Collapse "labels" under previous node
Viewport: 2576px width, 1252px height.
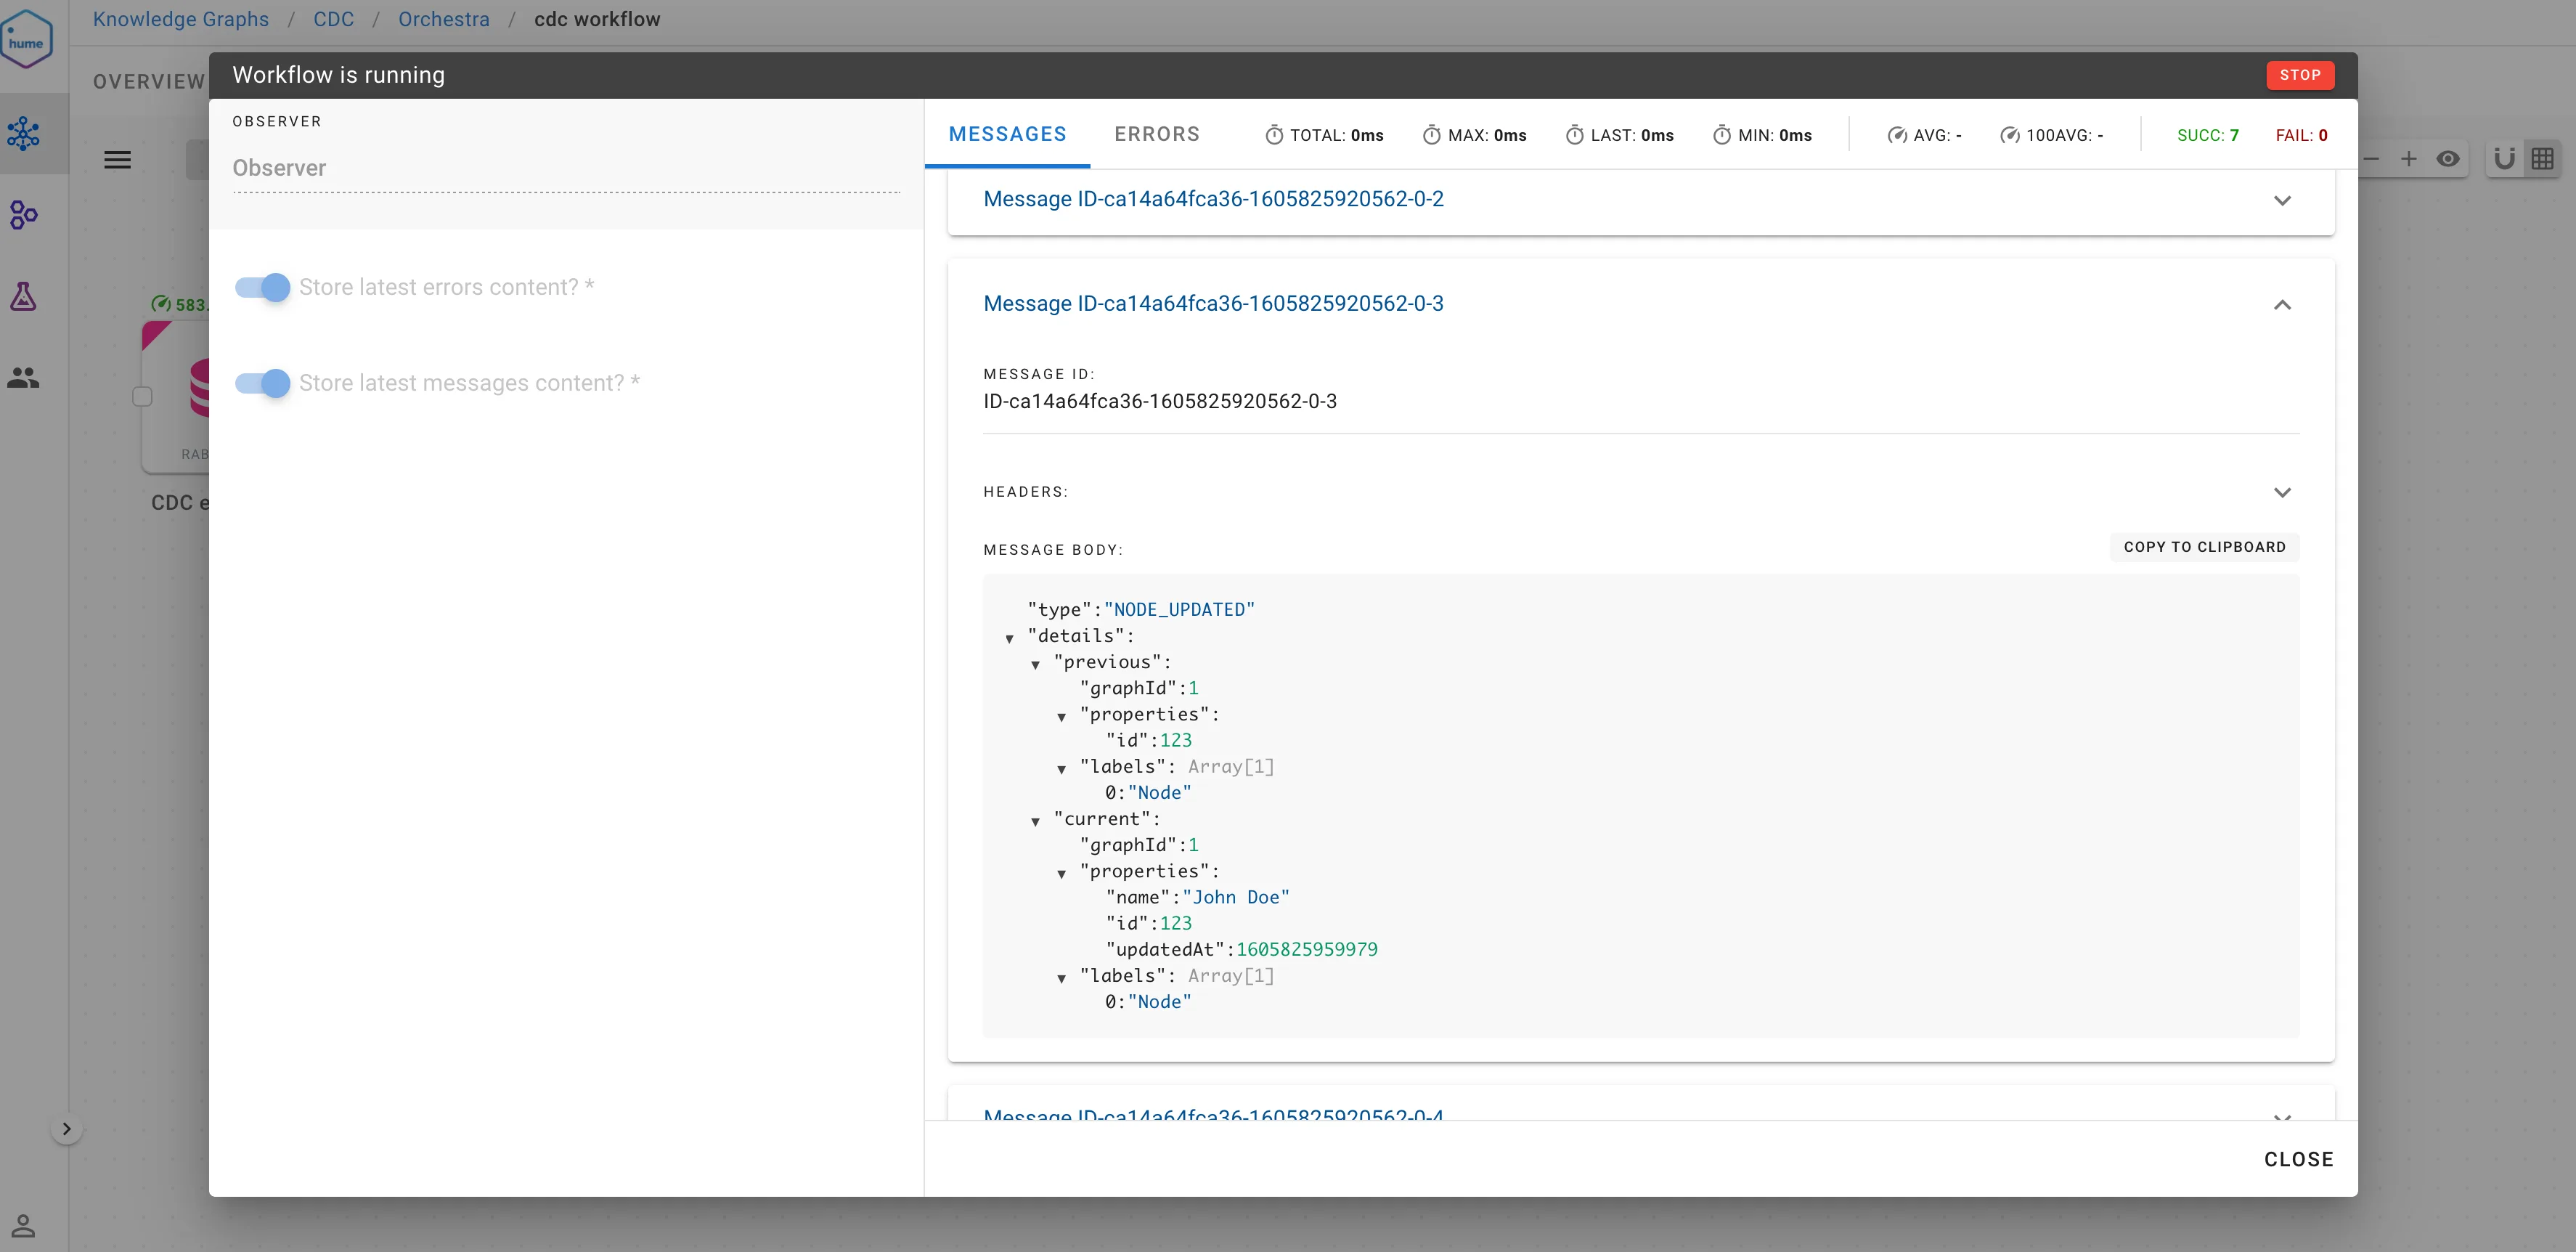(x=1061, y=769)
